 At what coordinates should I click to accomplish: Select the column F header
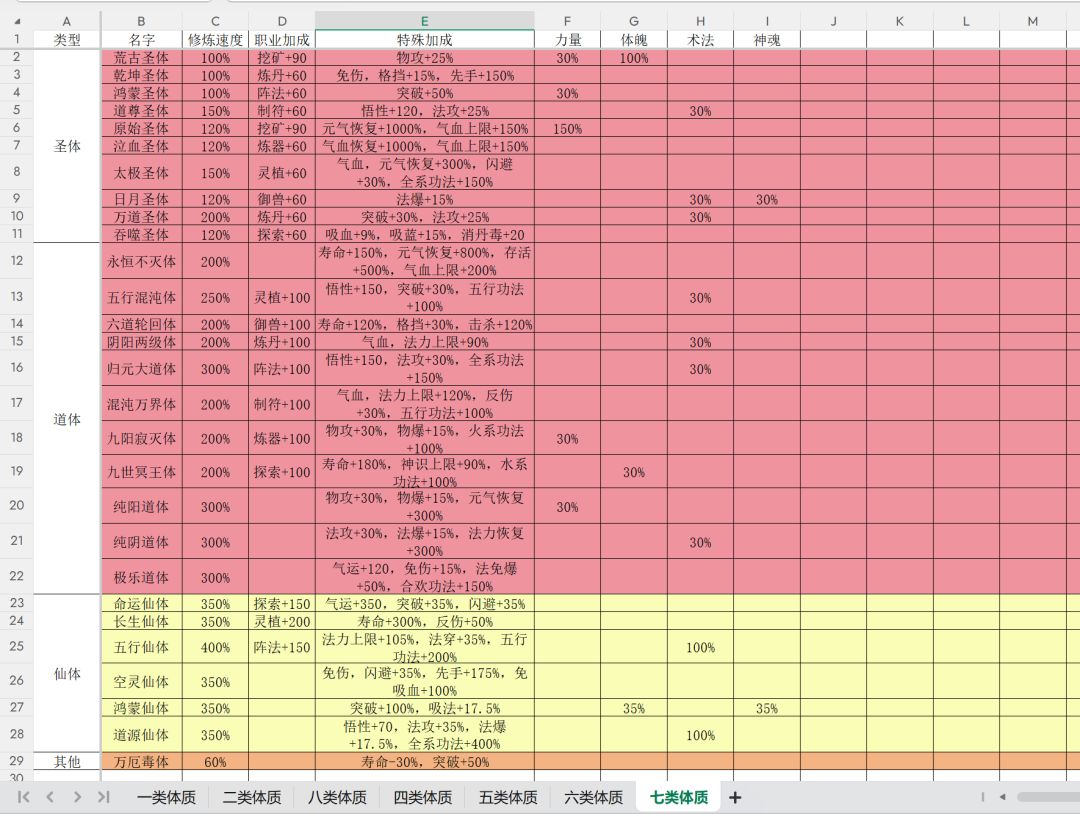pos(567,21)
